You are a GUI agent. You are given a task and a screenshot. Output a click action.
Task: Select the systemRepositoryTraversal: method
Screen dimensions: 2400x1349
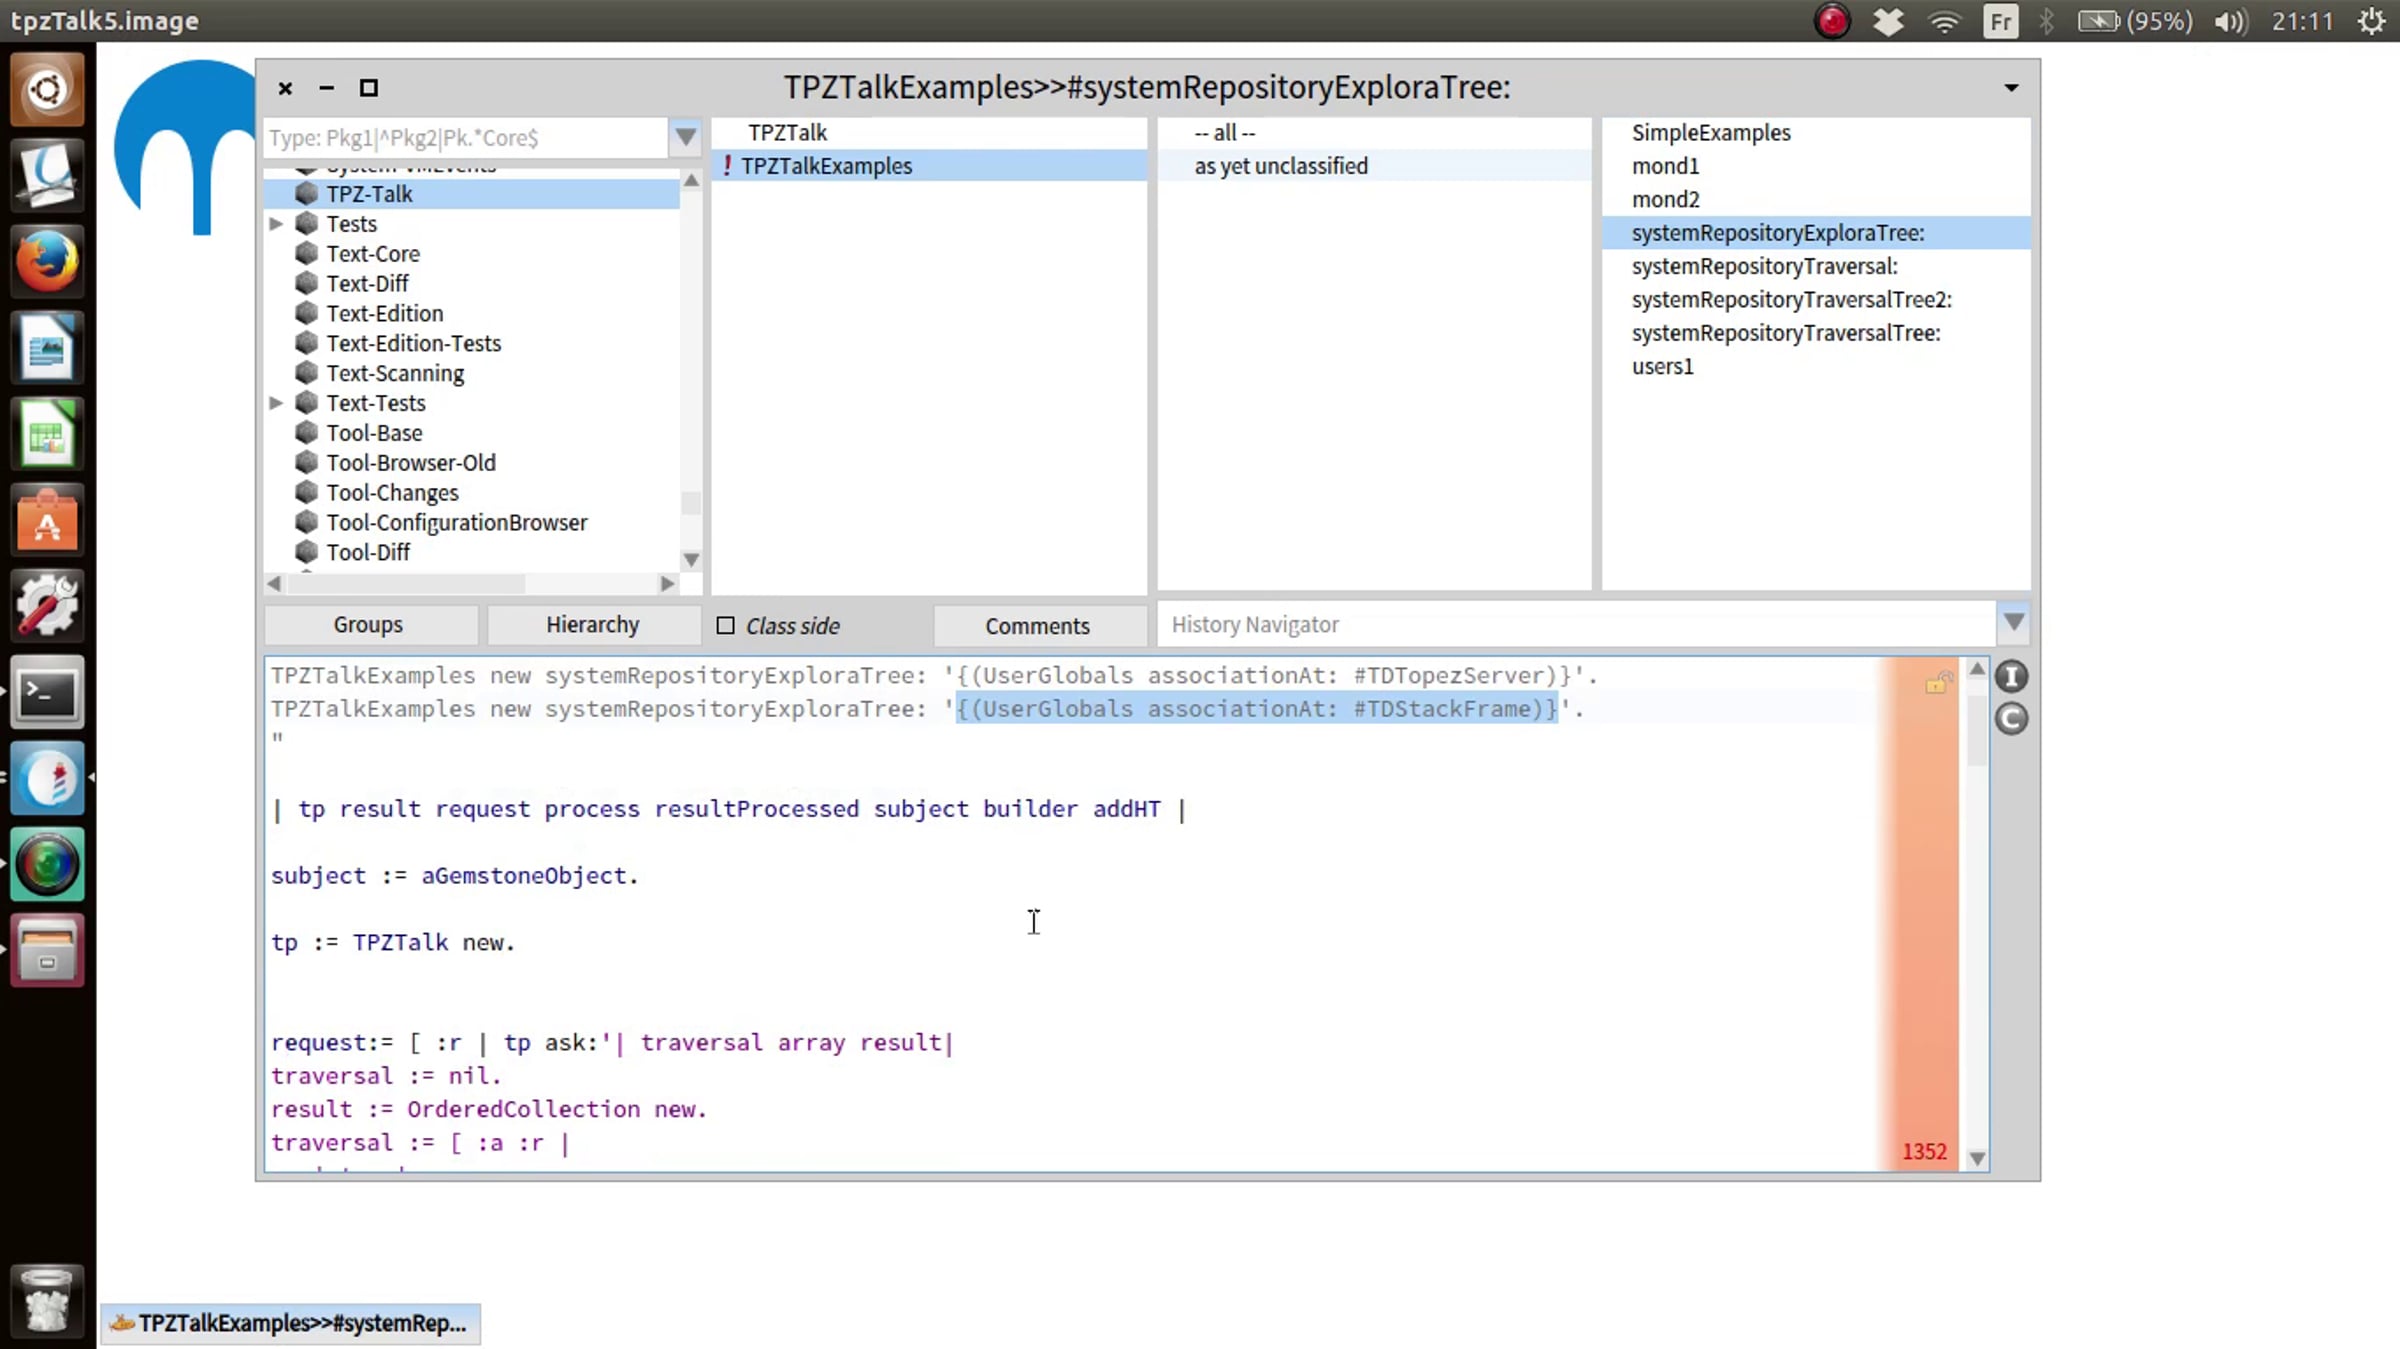(1765, 266)
